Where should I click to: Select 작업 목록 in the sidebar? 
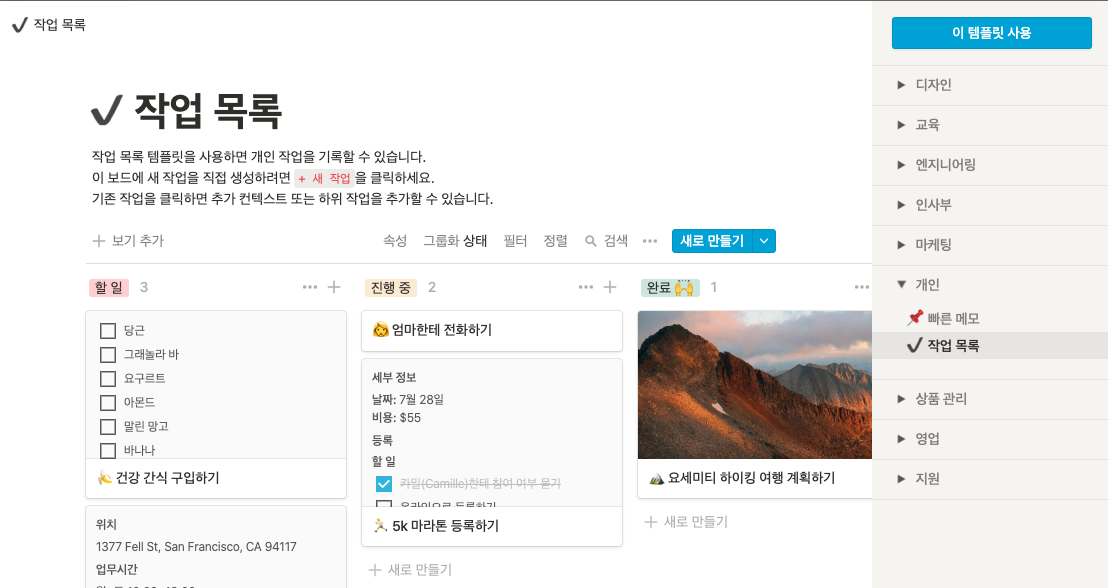click(x=990, y=345)
